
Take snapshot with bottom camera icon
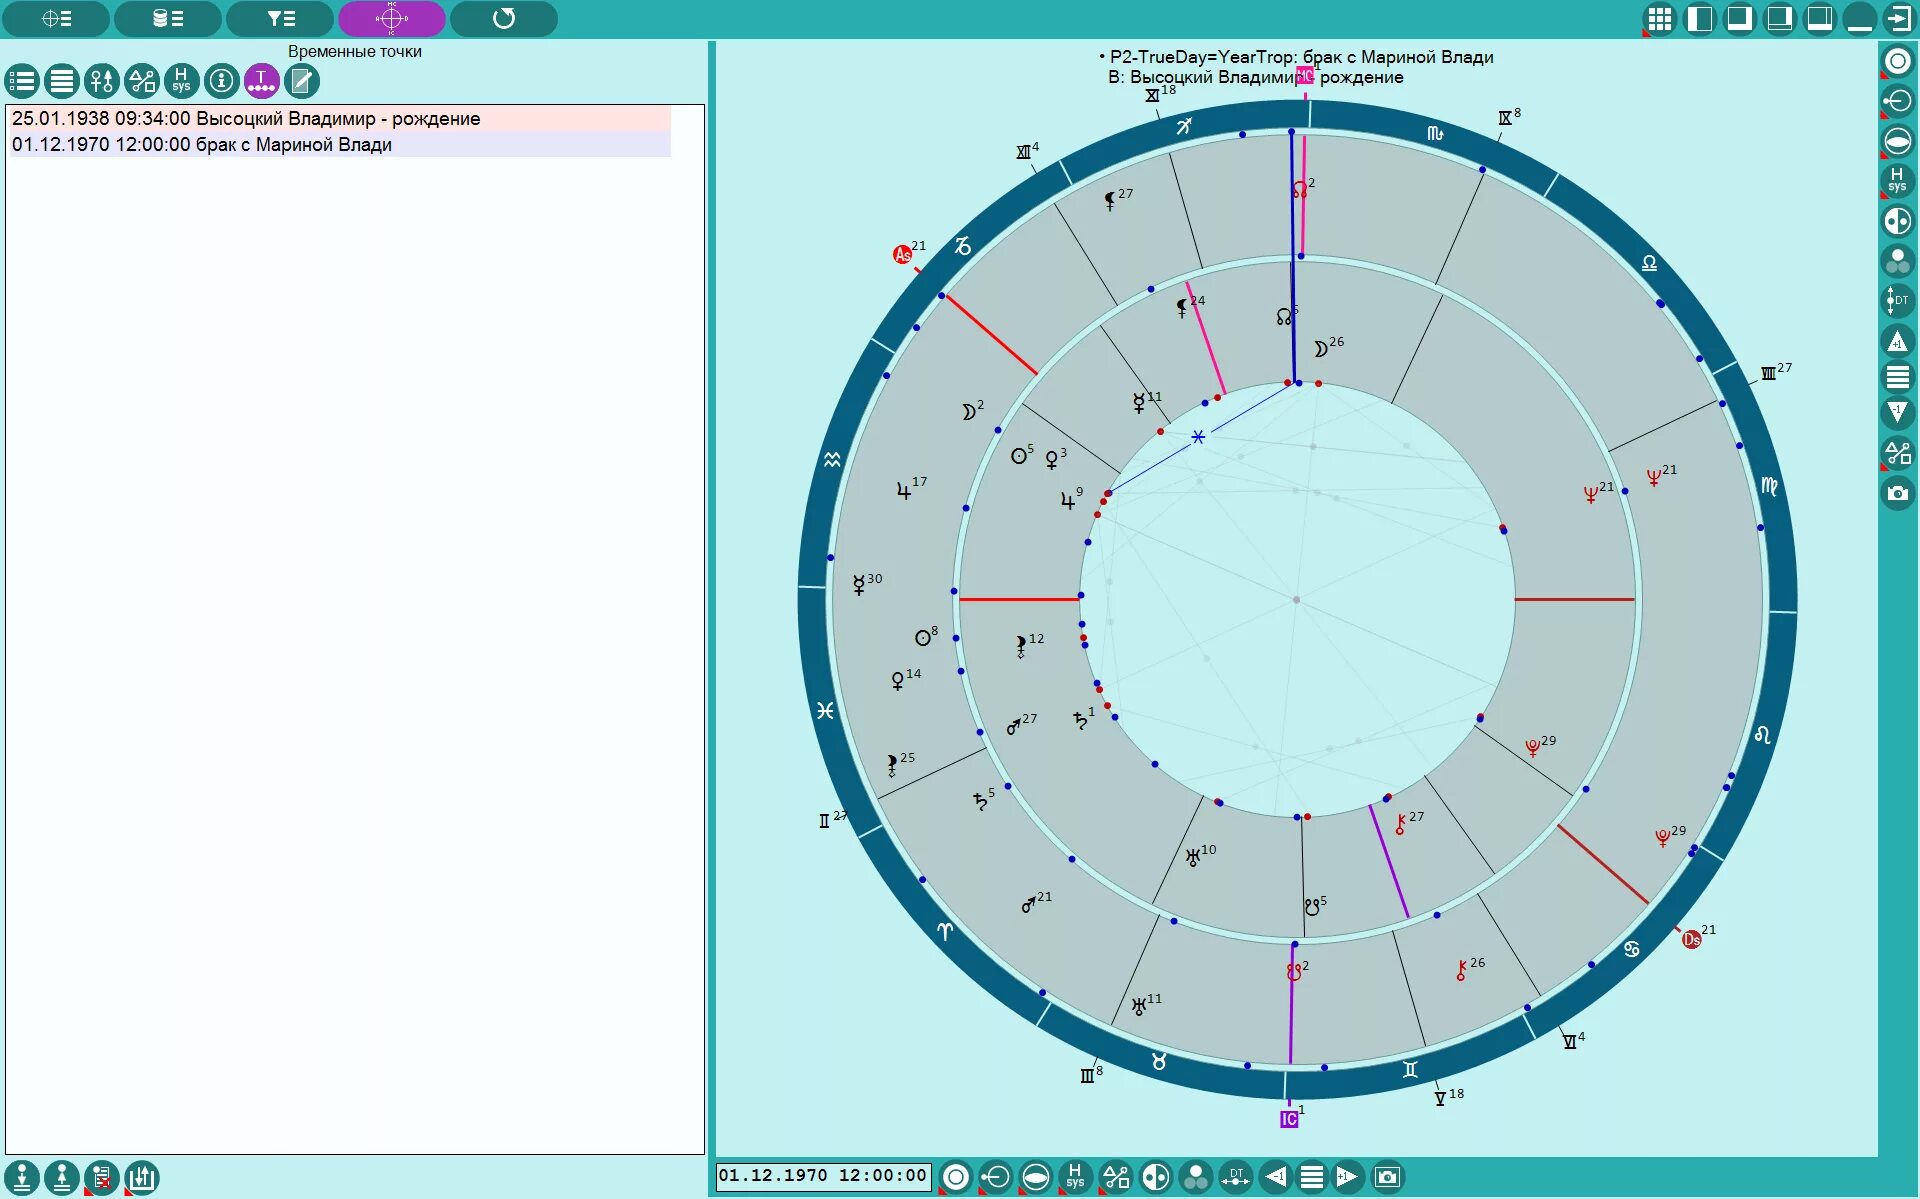(x=1387, y=1177)
